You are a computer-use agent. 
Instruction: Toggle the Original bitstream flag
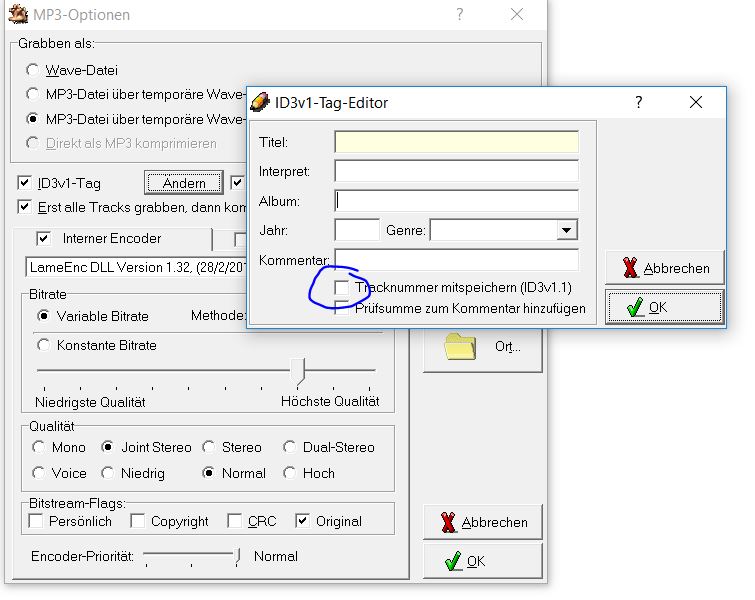click(302, 521)
